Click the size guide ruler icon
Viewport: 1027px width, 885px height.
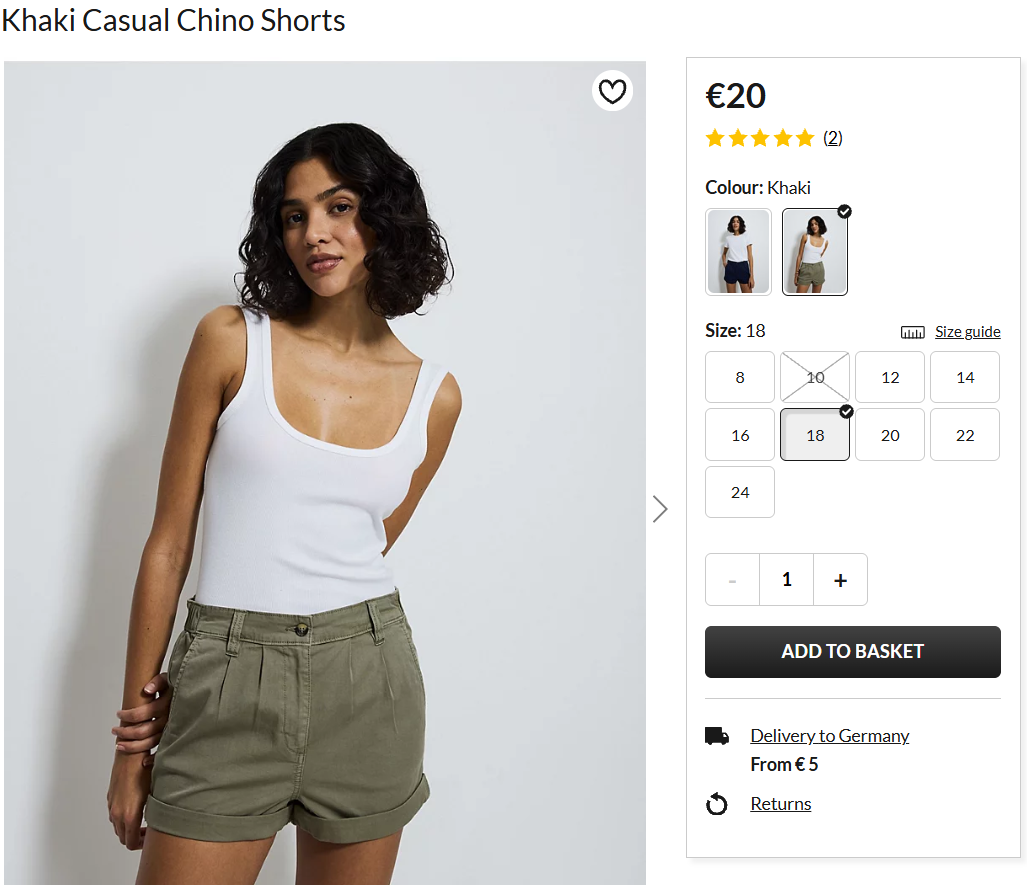[x=912, y=332]
